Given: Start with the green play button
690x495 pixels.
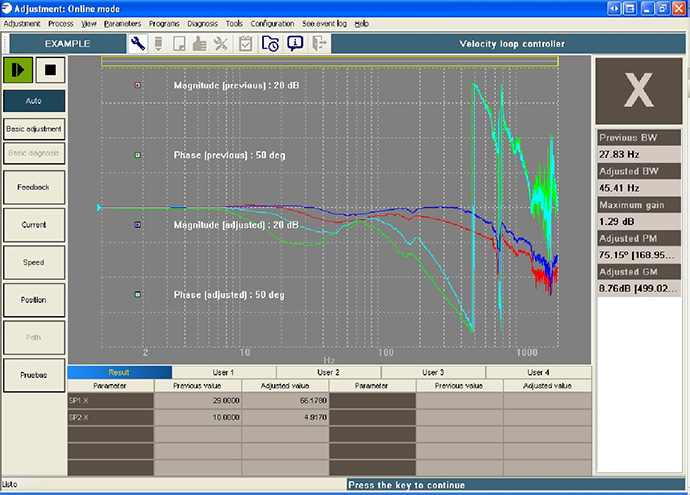Looking at the screenshot, I should pyautogui.click(x=18, y=70).
